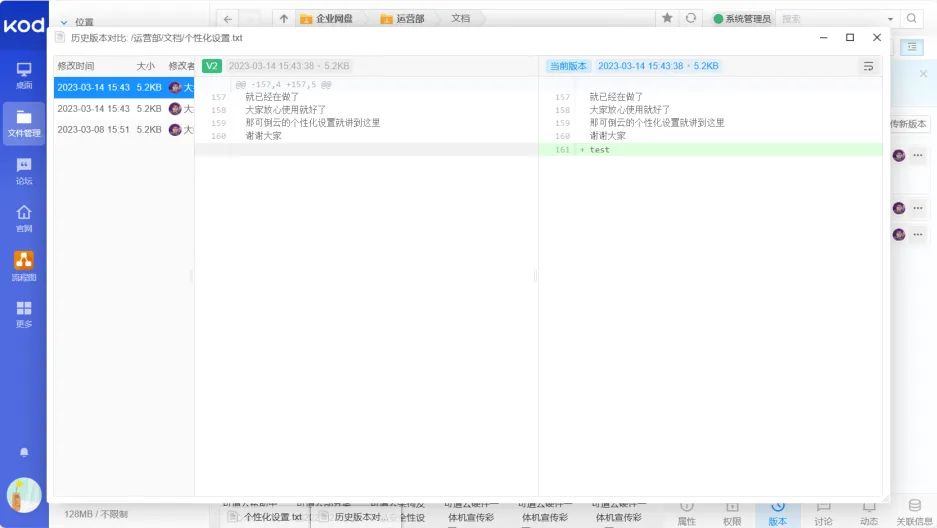The width and height of the screenshot is (937, 528).
Task: Select the 2023-03-08 15:51 version row
Action: pos(124,130)
